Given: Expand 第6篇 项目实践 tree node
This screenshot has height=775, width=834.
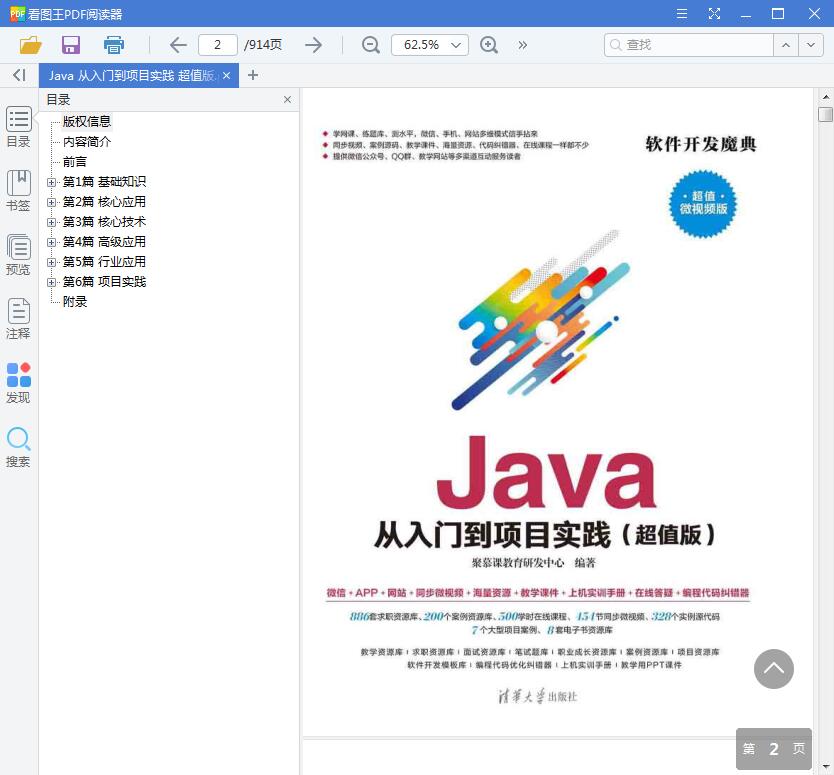Looking at the screenshot, I should (51, 282).
